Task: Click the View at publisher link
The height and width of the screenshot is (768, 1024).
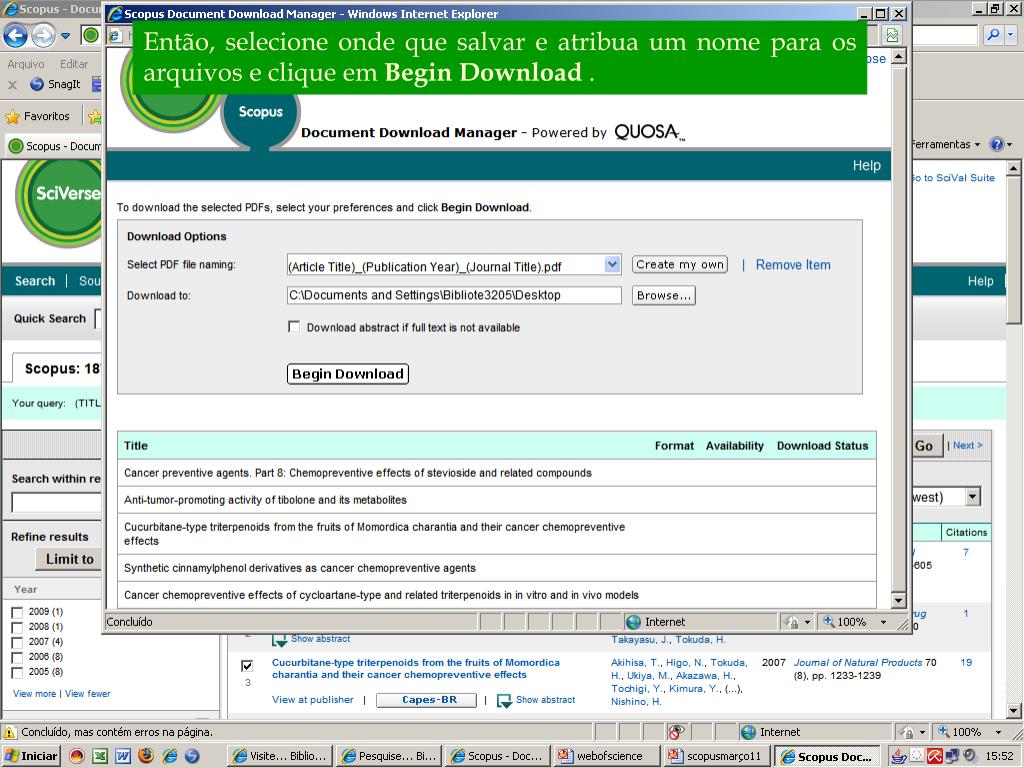Action: (312, 699)
